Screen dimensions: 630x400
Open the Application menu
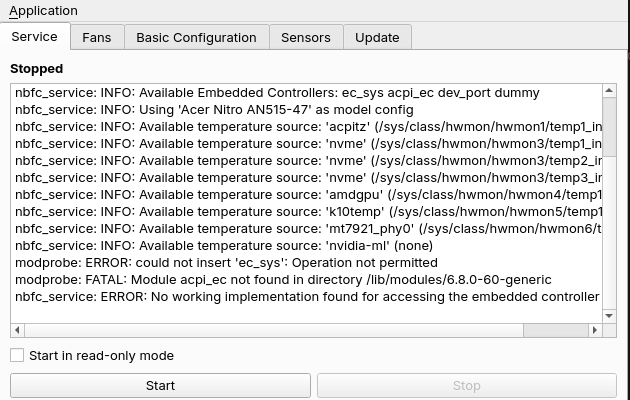click(43, 11)
